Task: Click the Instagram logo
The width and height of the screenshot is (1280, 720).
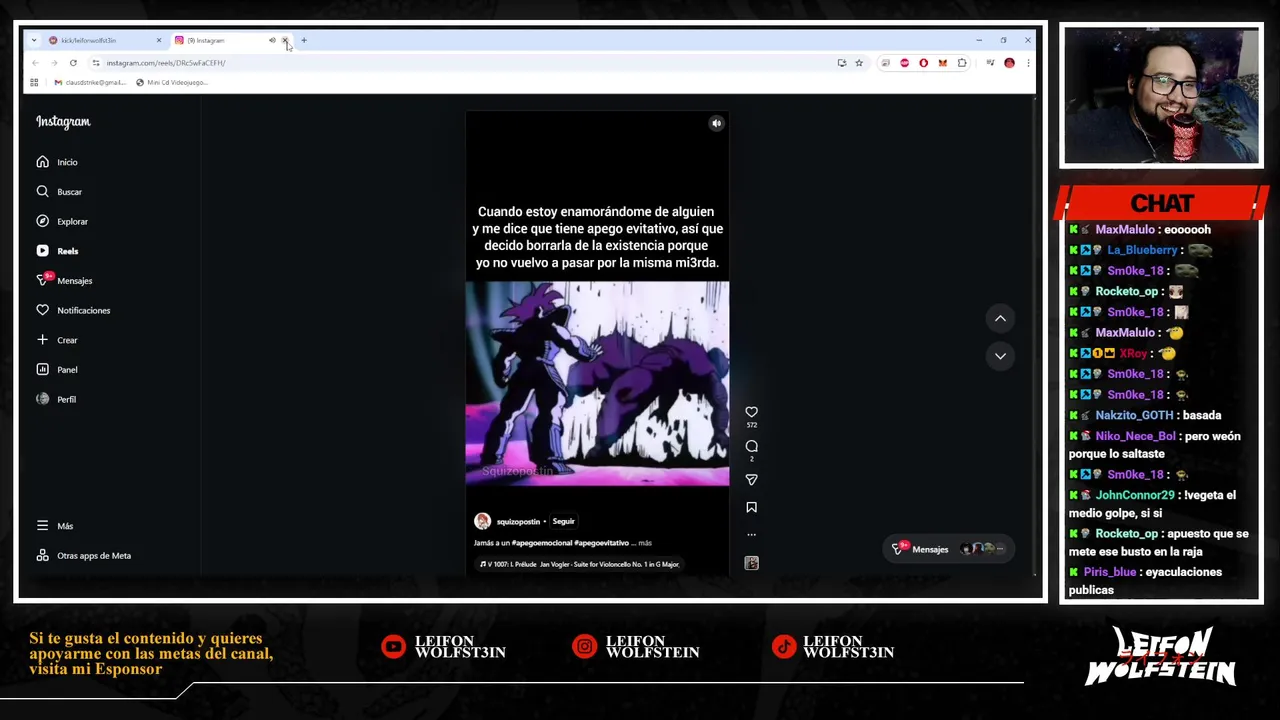Action: [63, 122]
